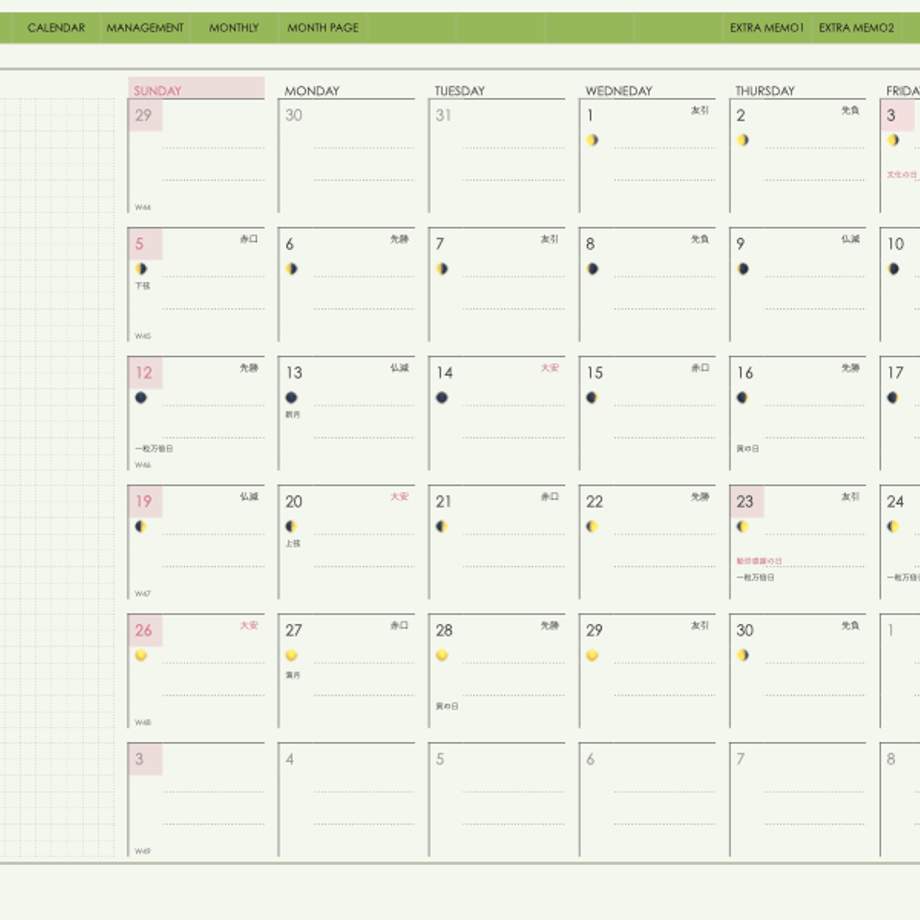
Task: Click the date number 16
Action: [745, 373]
